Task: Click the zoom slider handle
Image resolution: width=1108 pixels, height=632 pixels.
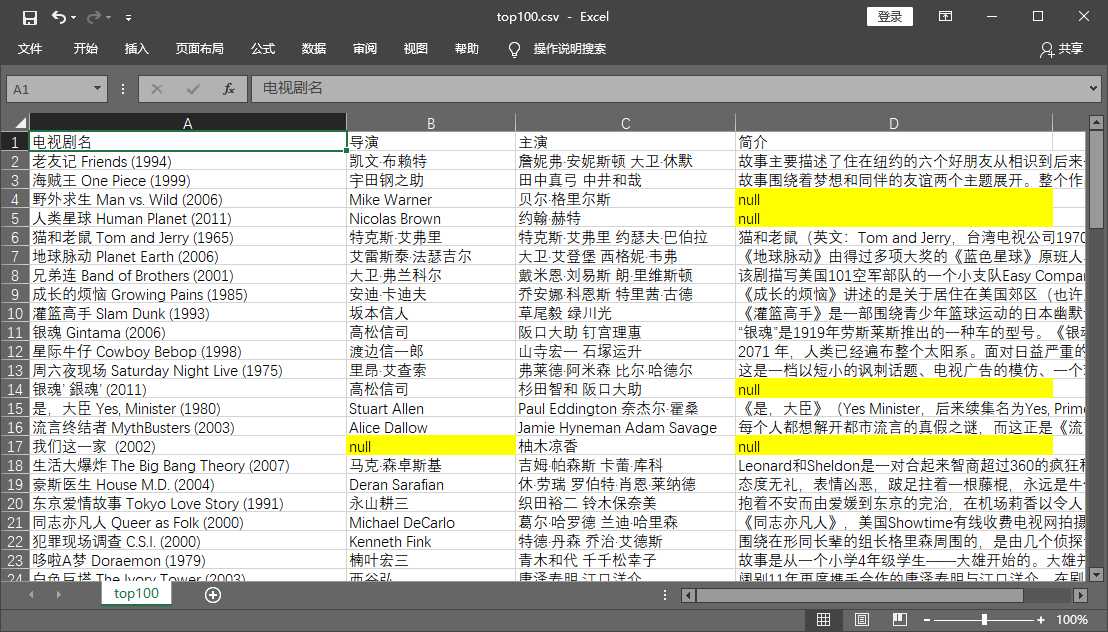Action: pos(984,620)
